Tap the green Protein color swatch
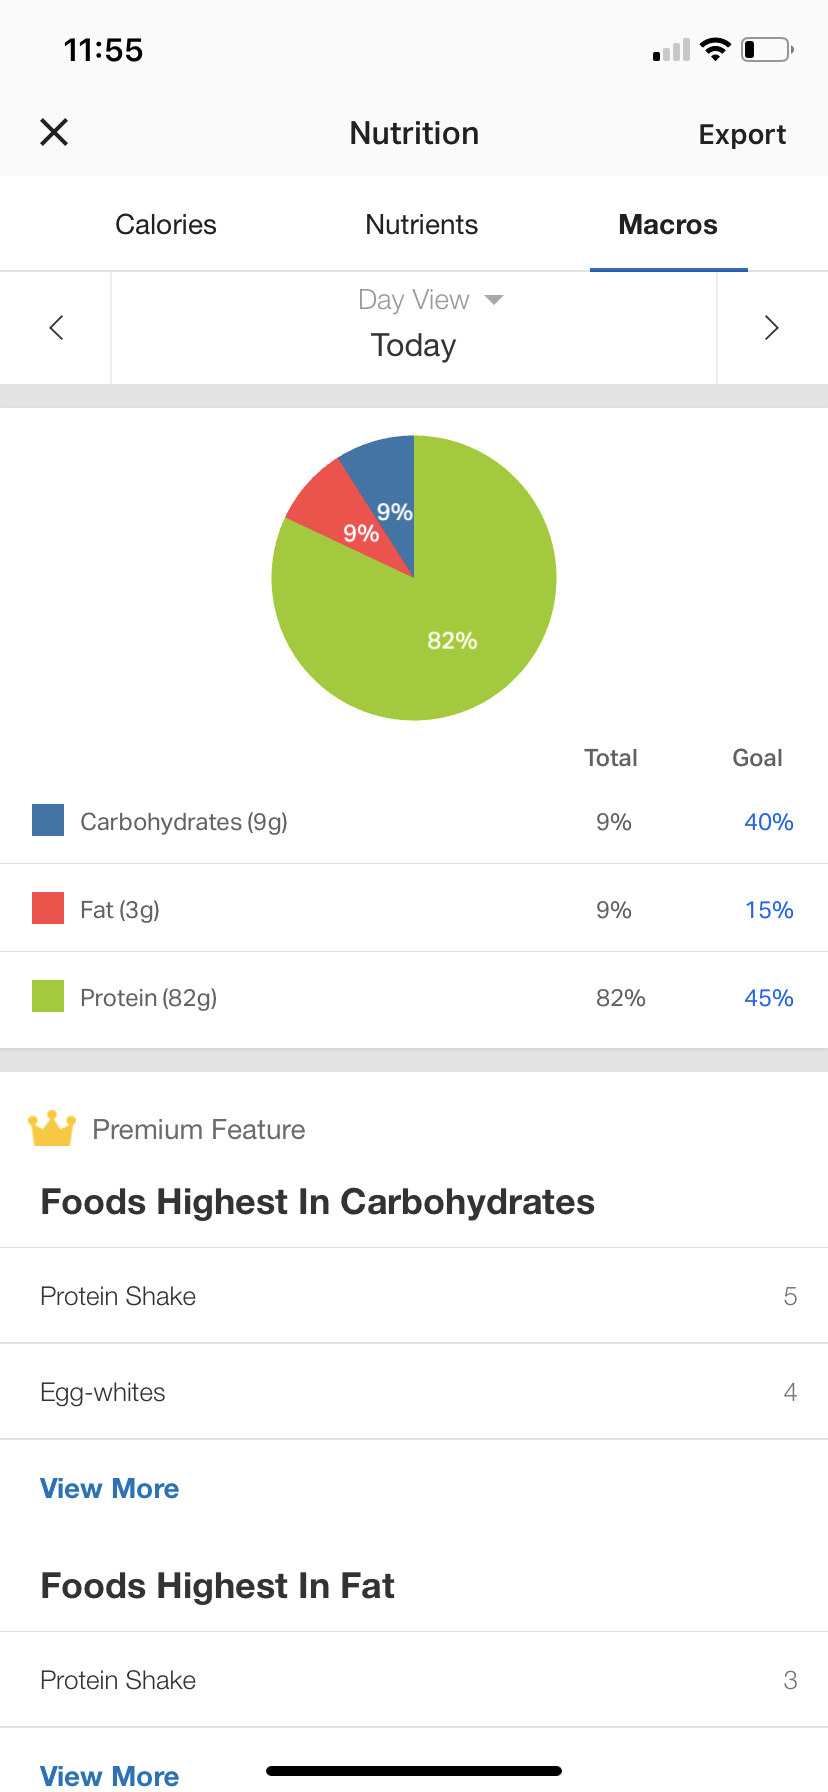The height and width of the screenshot is (1792, 828). [48, 996]
